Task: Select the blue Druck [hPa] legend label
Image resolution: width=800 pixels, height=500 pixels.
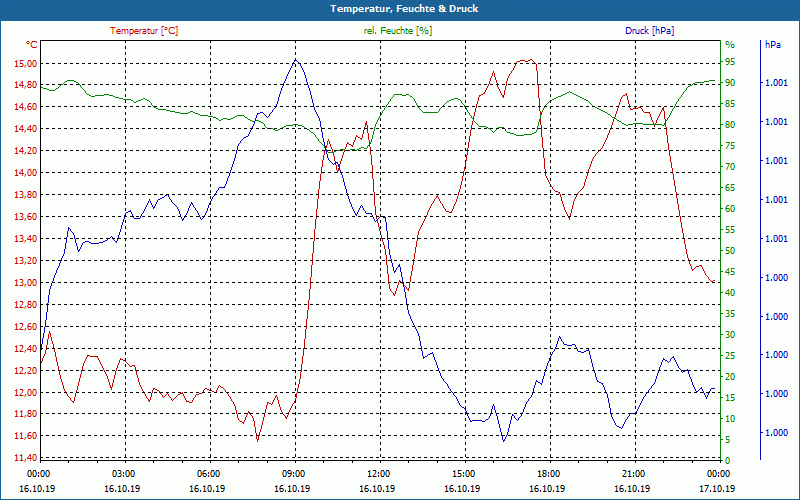Action: pos(649,31)
